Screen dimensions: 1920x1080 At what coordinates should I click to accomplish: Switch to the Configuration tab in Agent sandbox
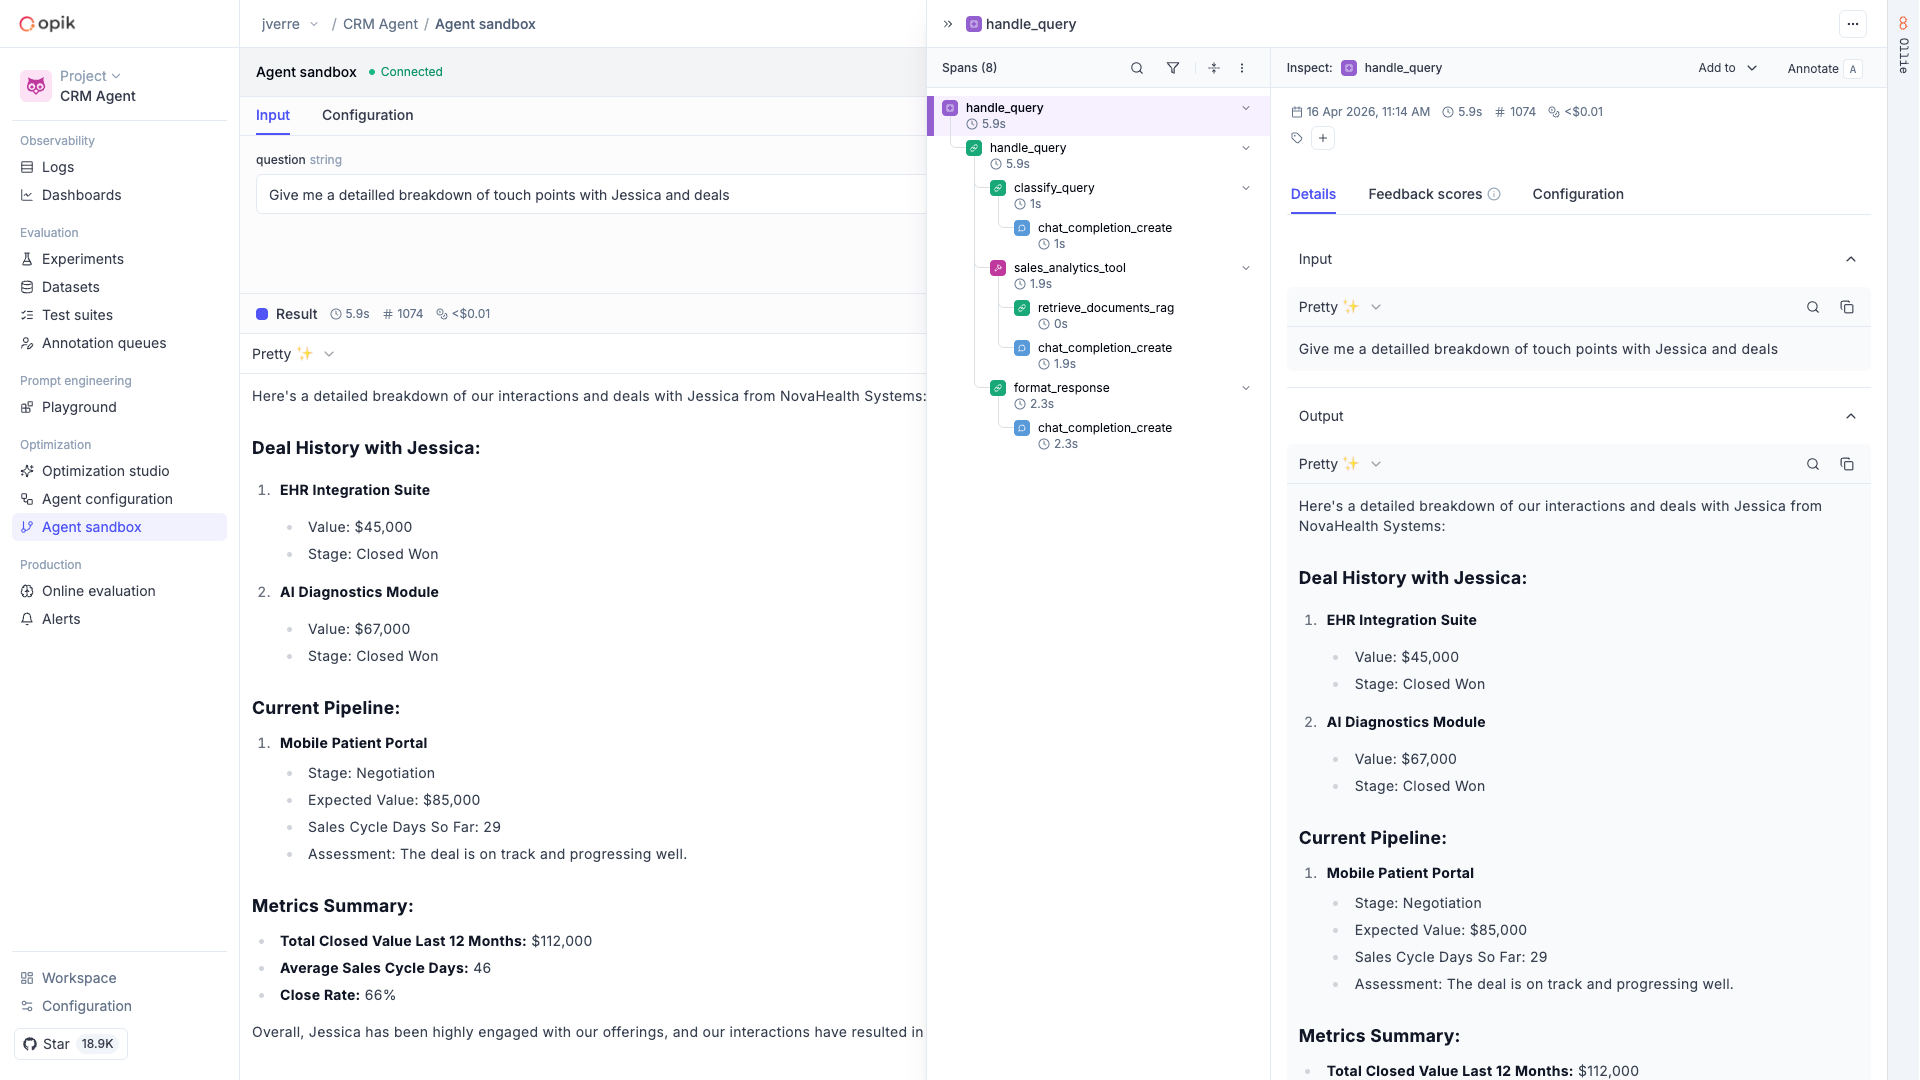(367, 115)
